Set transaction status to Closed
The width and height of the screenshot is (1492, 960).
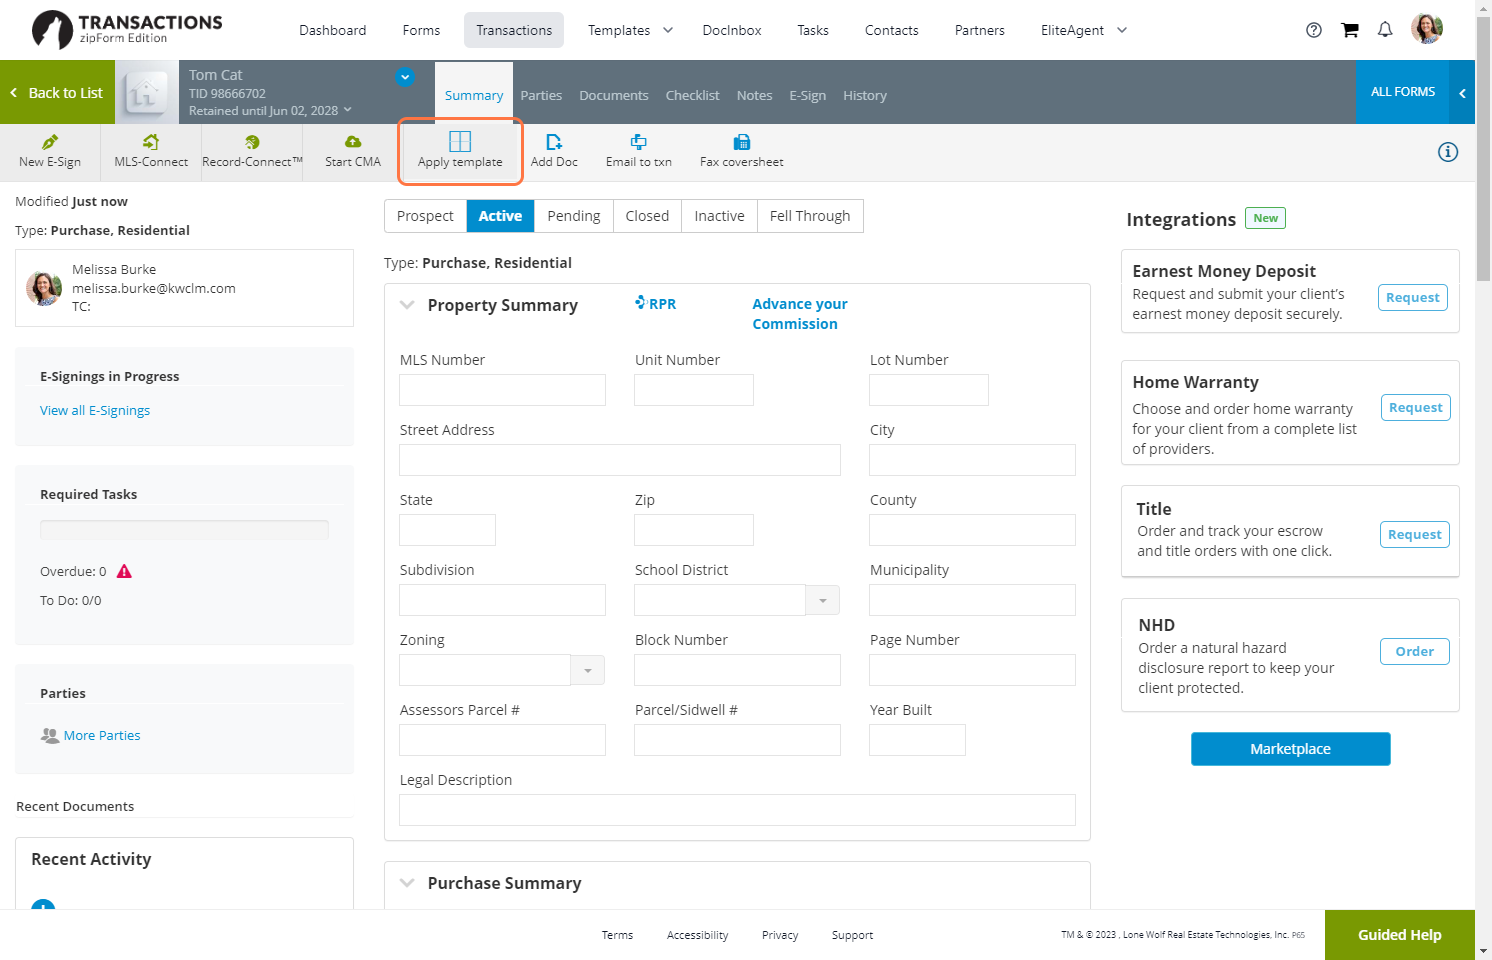pyautogui.click(x=647, y=216)
